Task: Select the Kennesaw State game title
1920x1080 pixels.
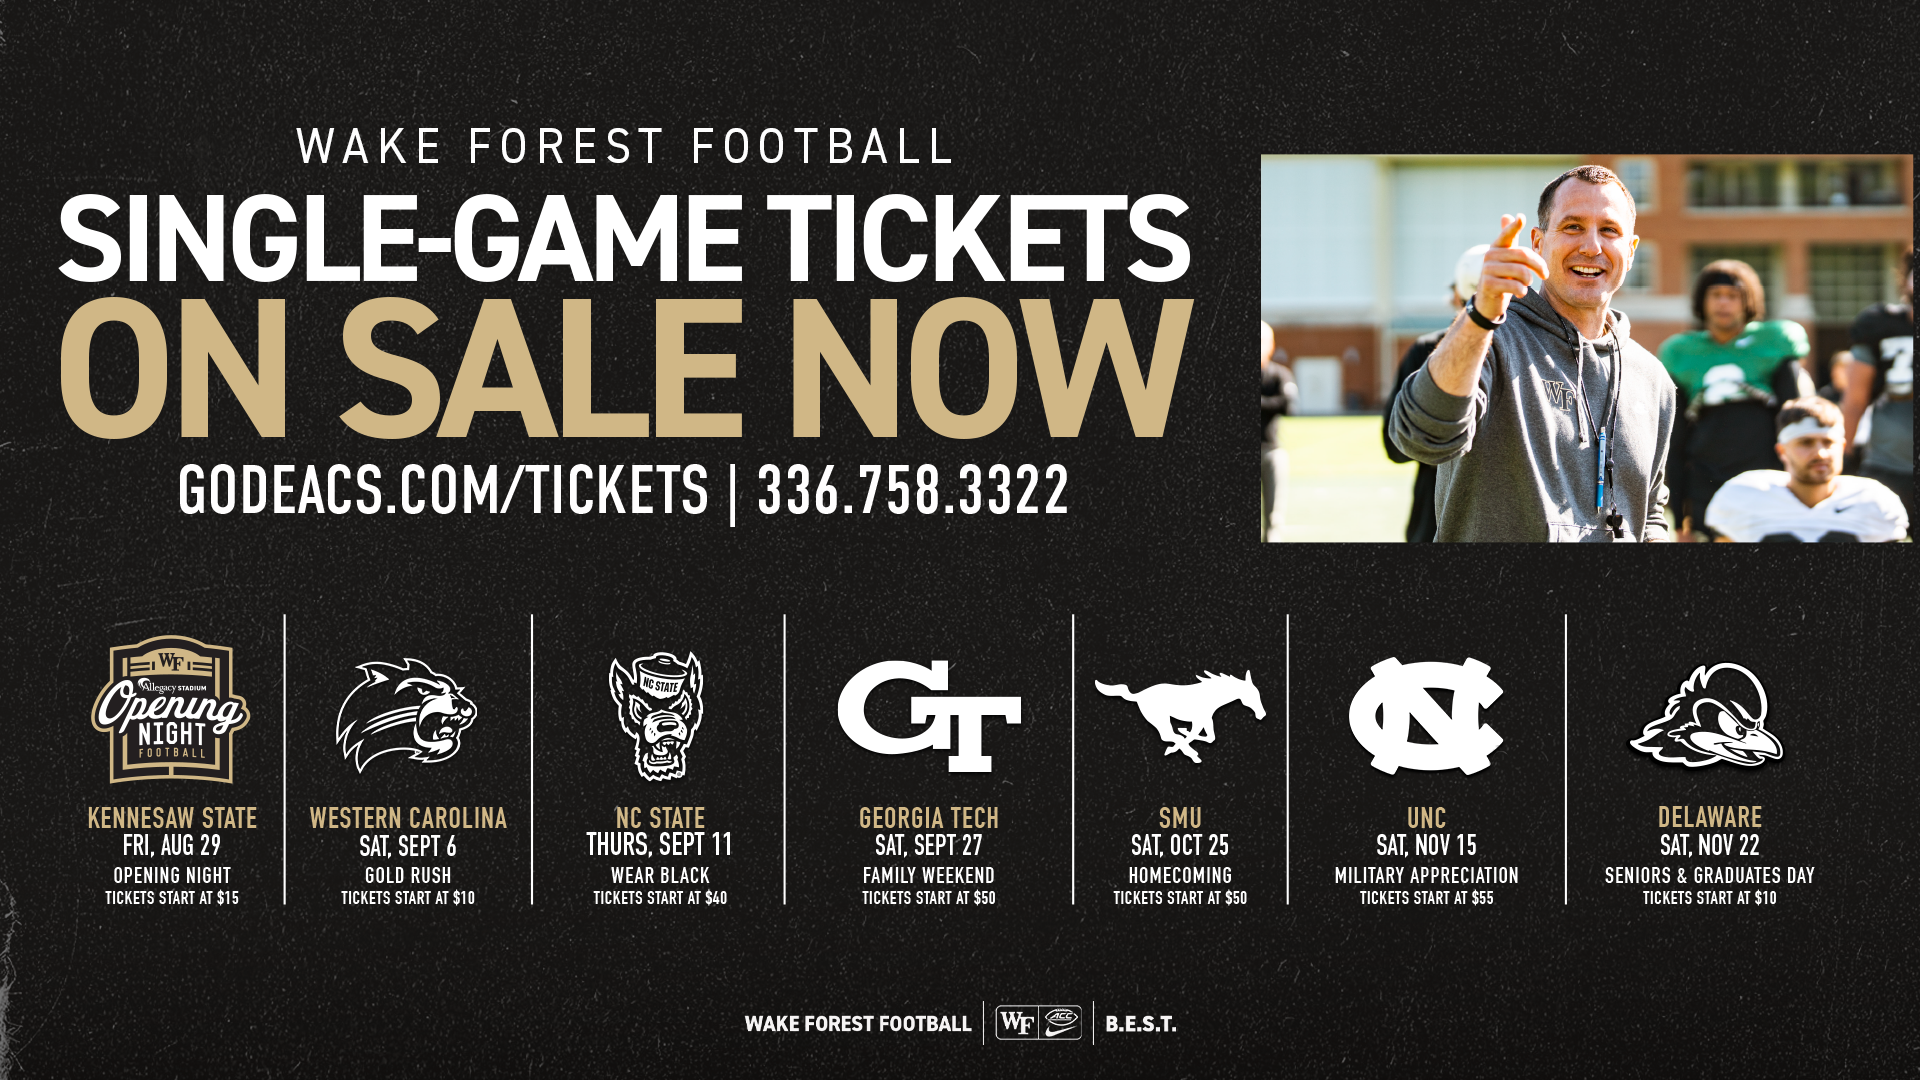Action: click(x=172, y=818)
